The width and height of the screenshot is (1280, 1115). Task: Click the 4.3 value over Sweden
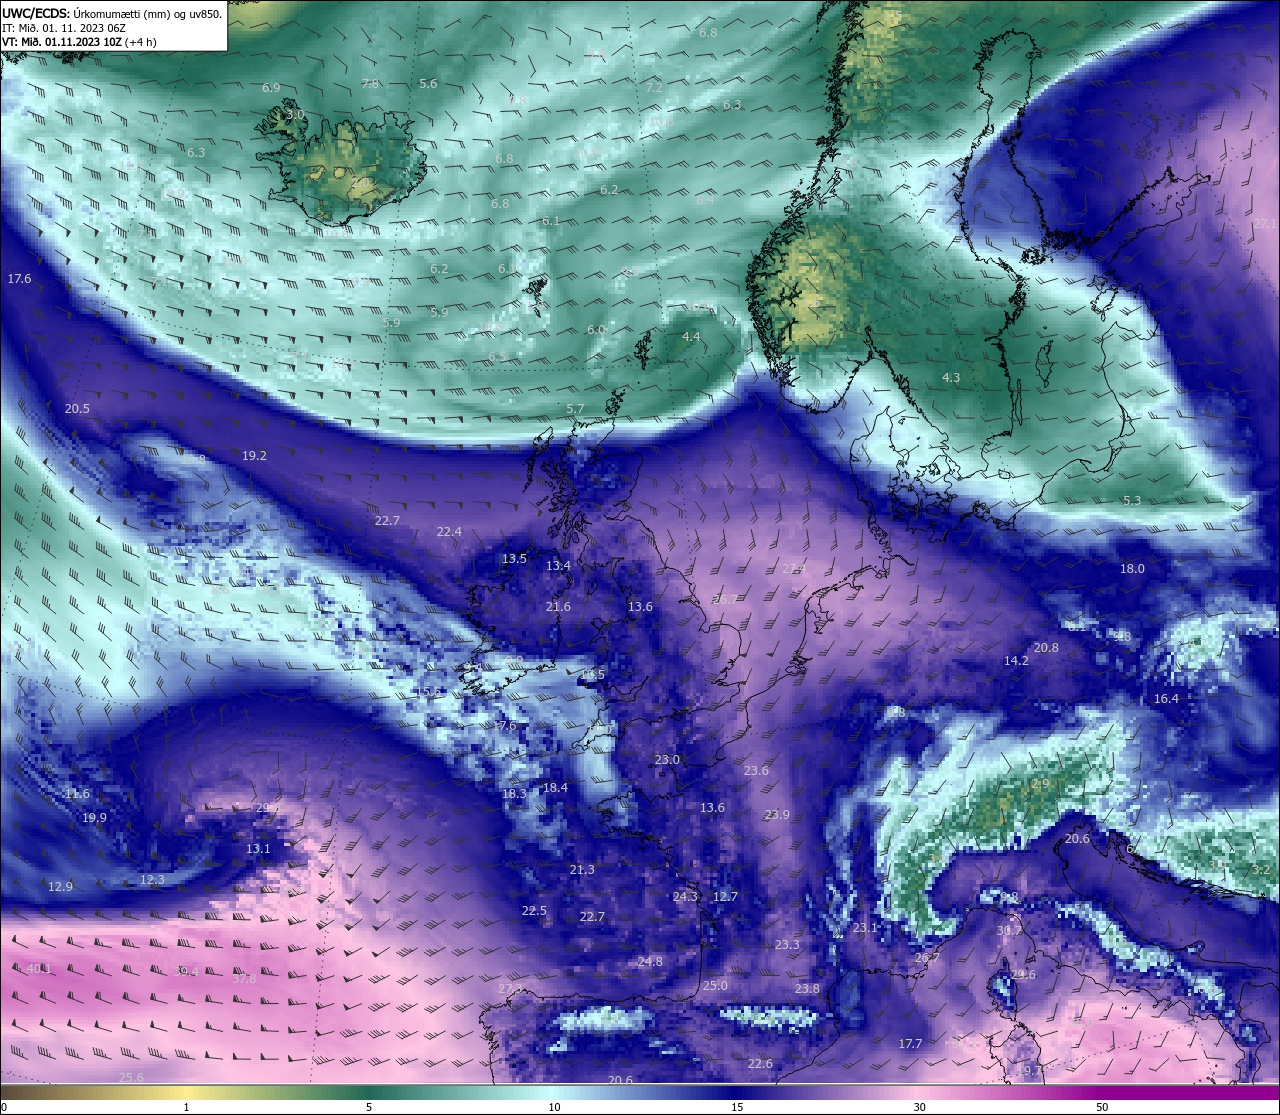951,378
